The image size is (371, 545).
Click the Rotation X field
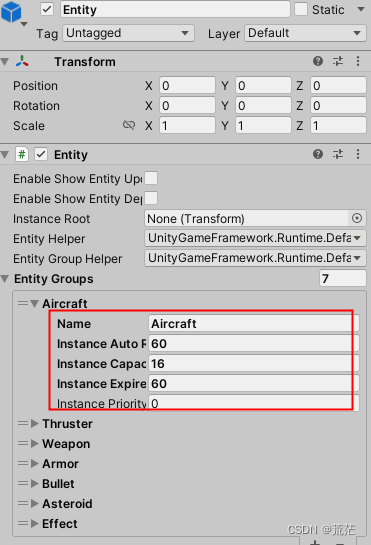click(187, 106)
